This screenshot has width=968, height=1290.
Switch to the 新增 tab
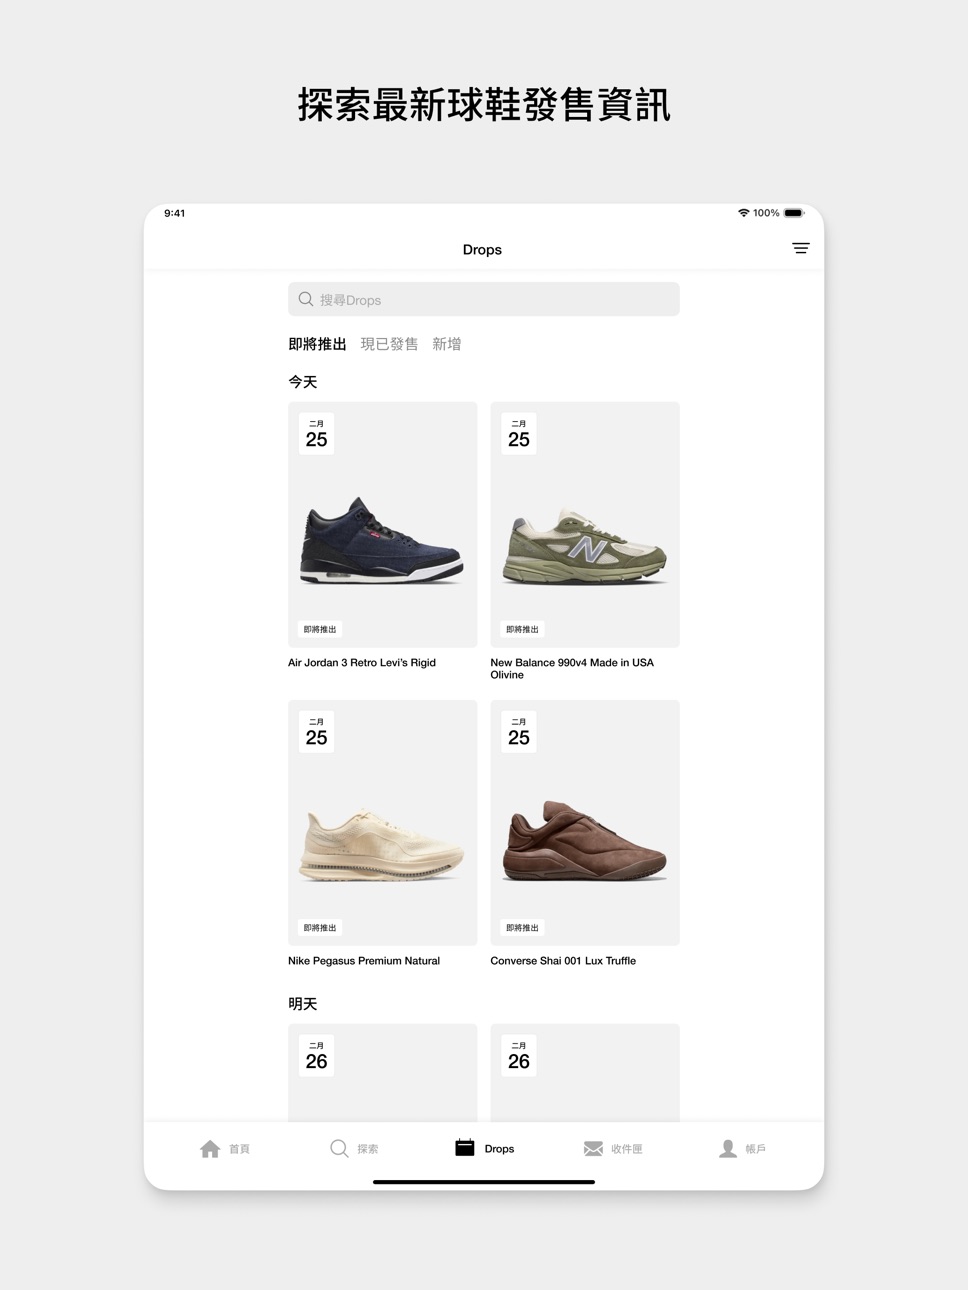pos(447,344)
